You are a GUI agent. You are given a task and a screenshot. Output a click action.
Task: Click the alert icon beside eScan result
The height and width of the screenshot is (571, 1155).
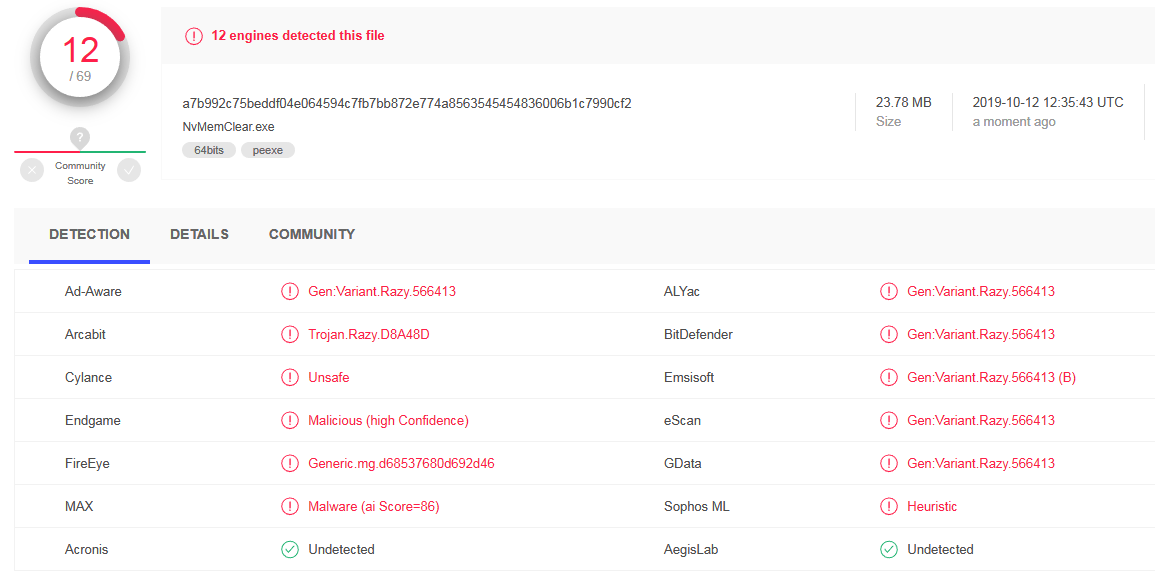(x=888, y=421)
